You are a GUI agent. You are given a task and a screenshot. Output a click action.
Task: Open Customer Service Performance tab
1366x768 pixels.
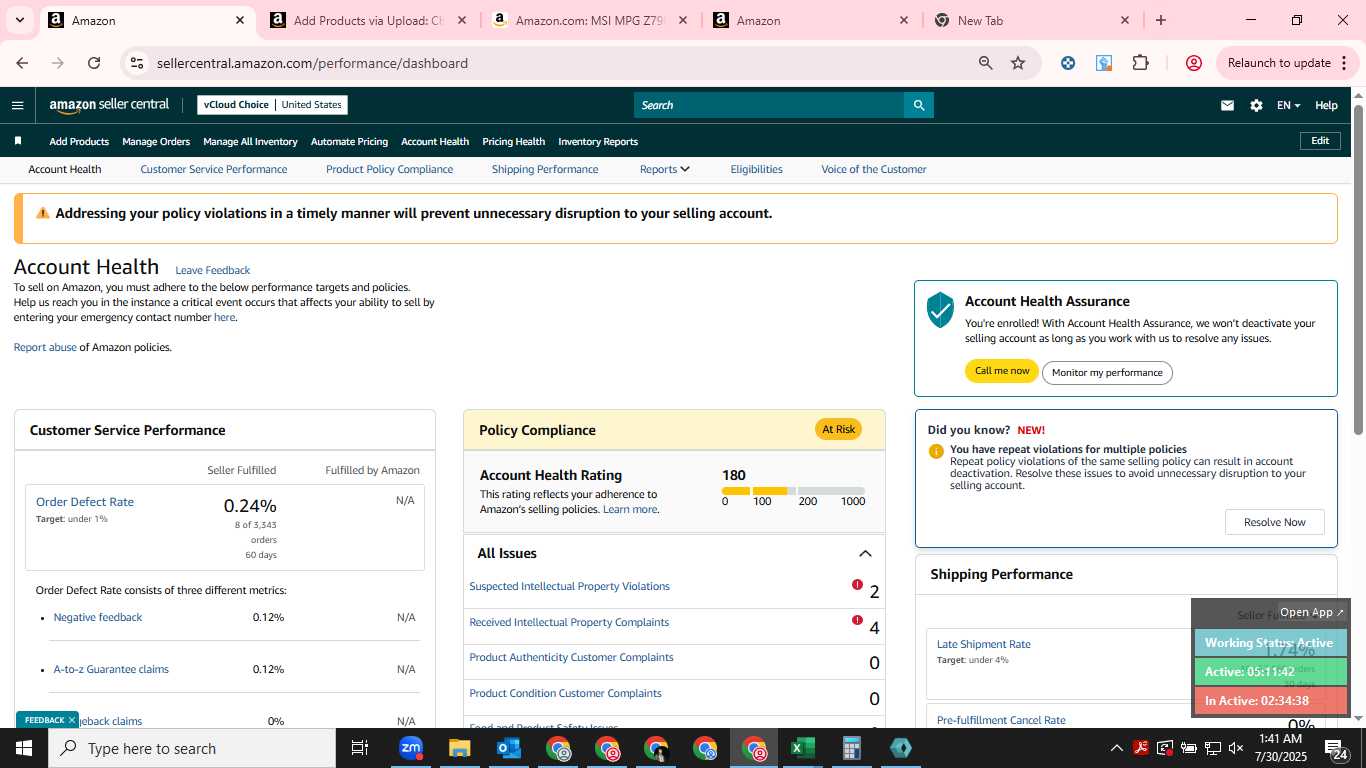(x=214, y=169)
